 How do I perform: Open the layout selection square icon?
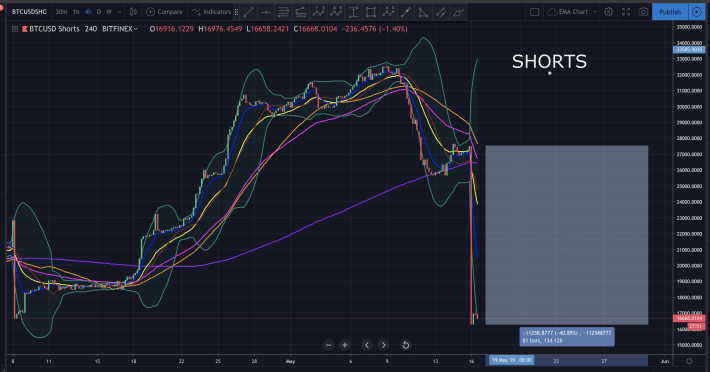[534, 12]
